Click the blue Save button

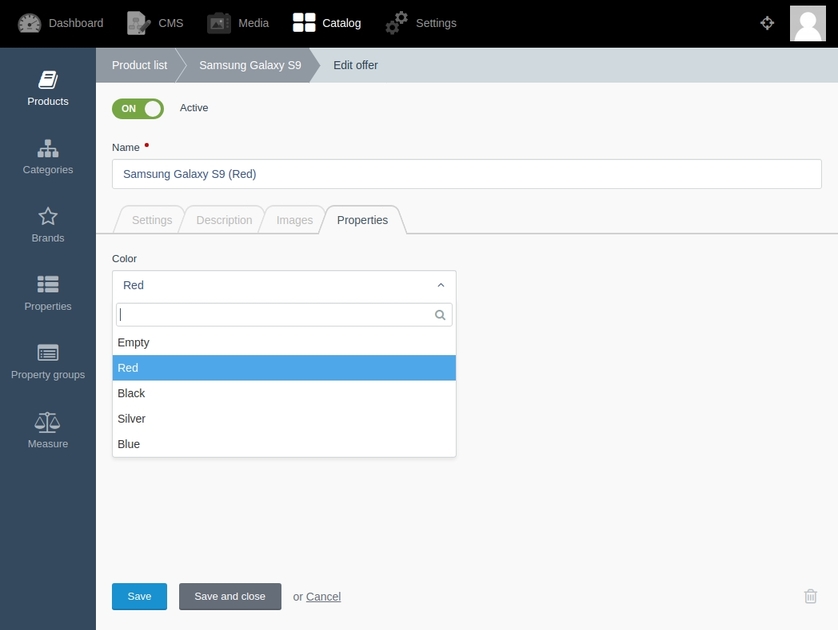point(139,596)
